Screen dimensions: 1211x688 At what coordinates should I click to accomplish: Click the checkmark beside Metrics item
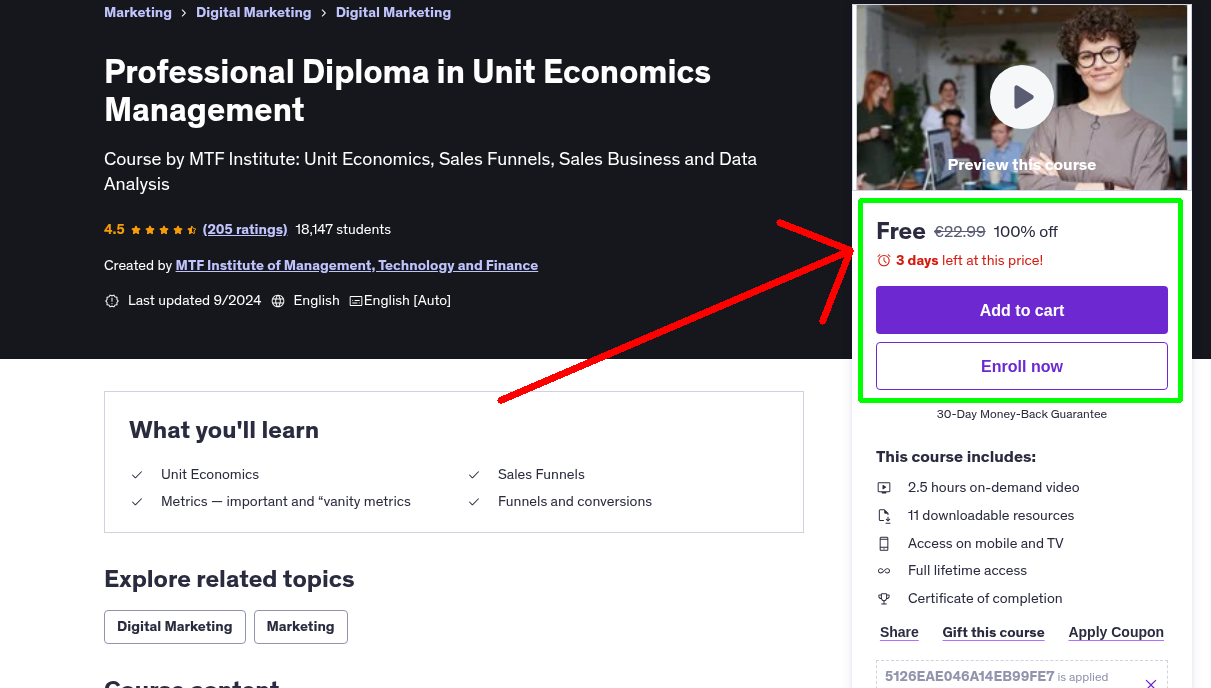(137, 502)
